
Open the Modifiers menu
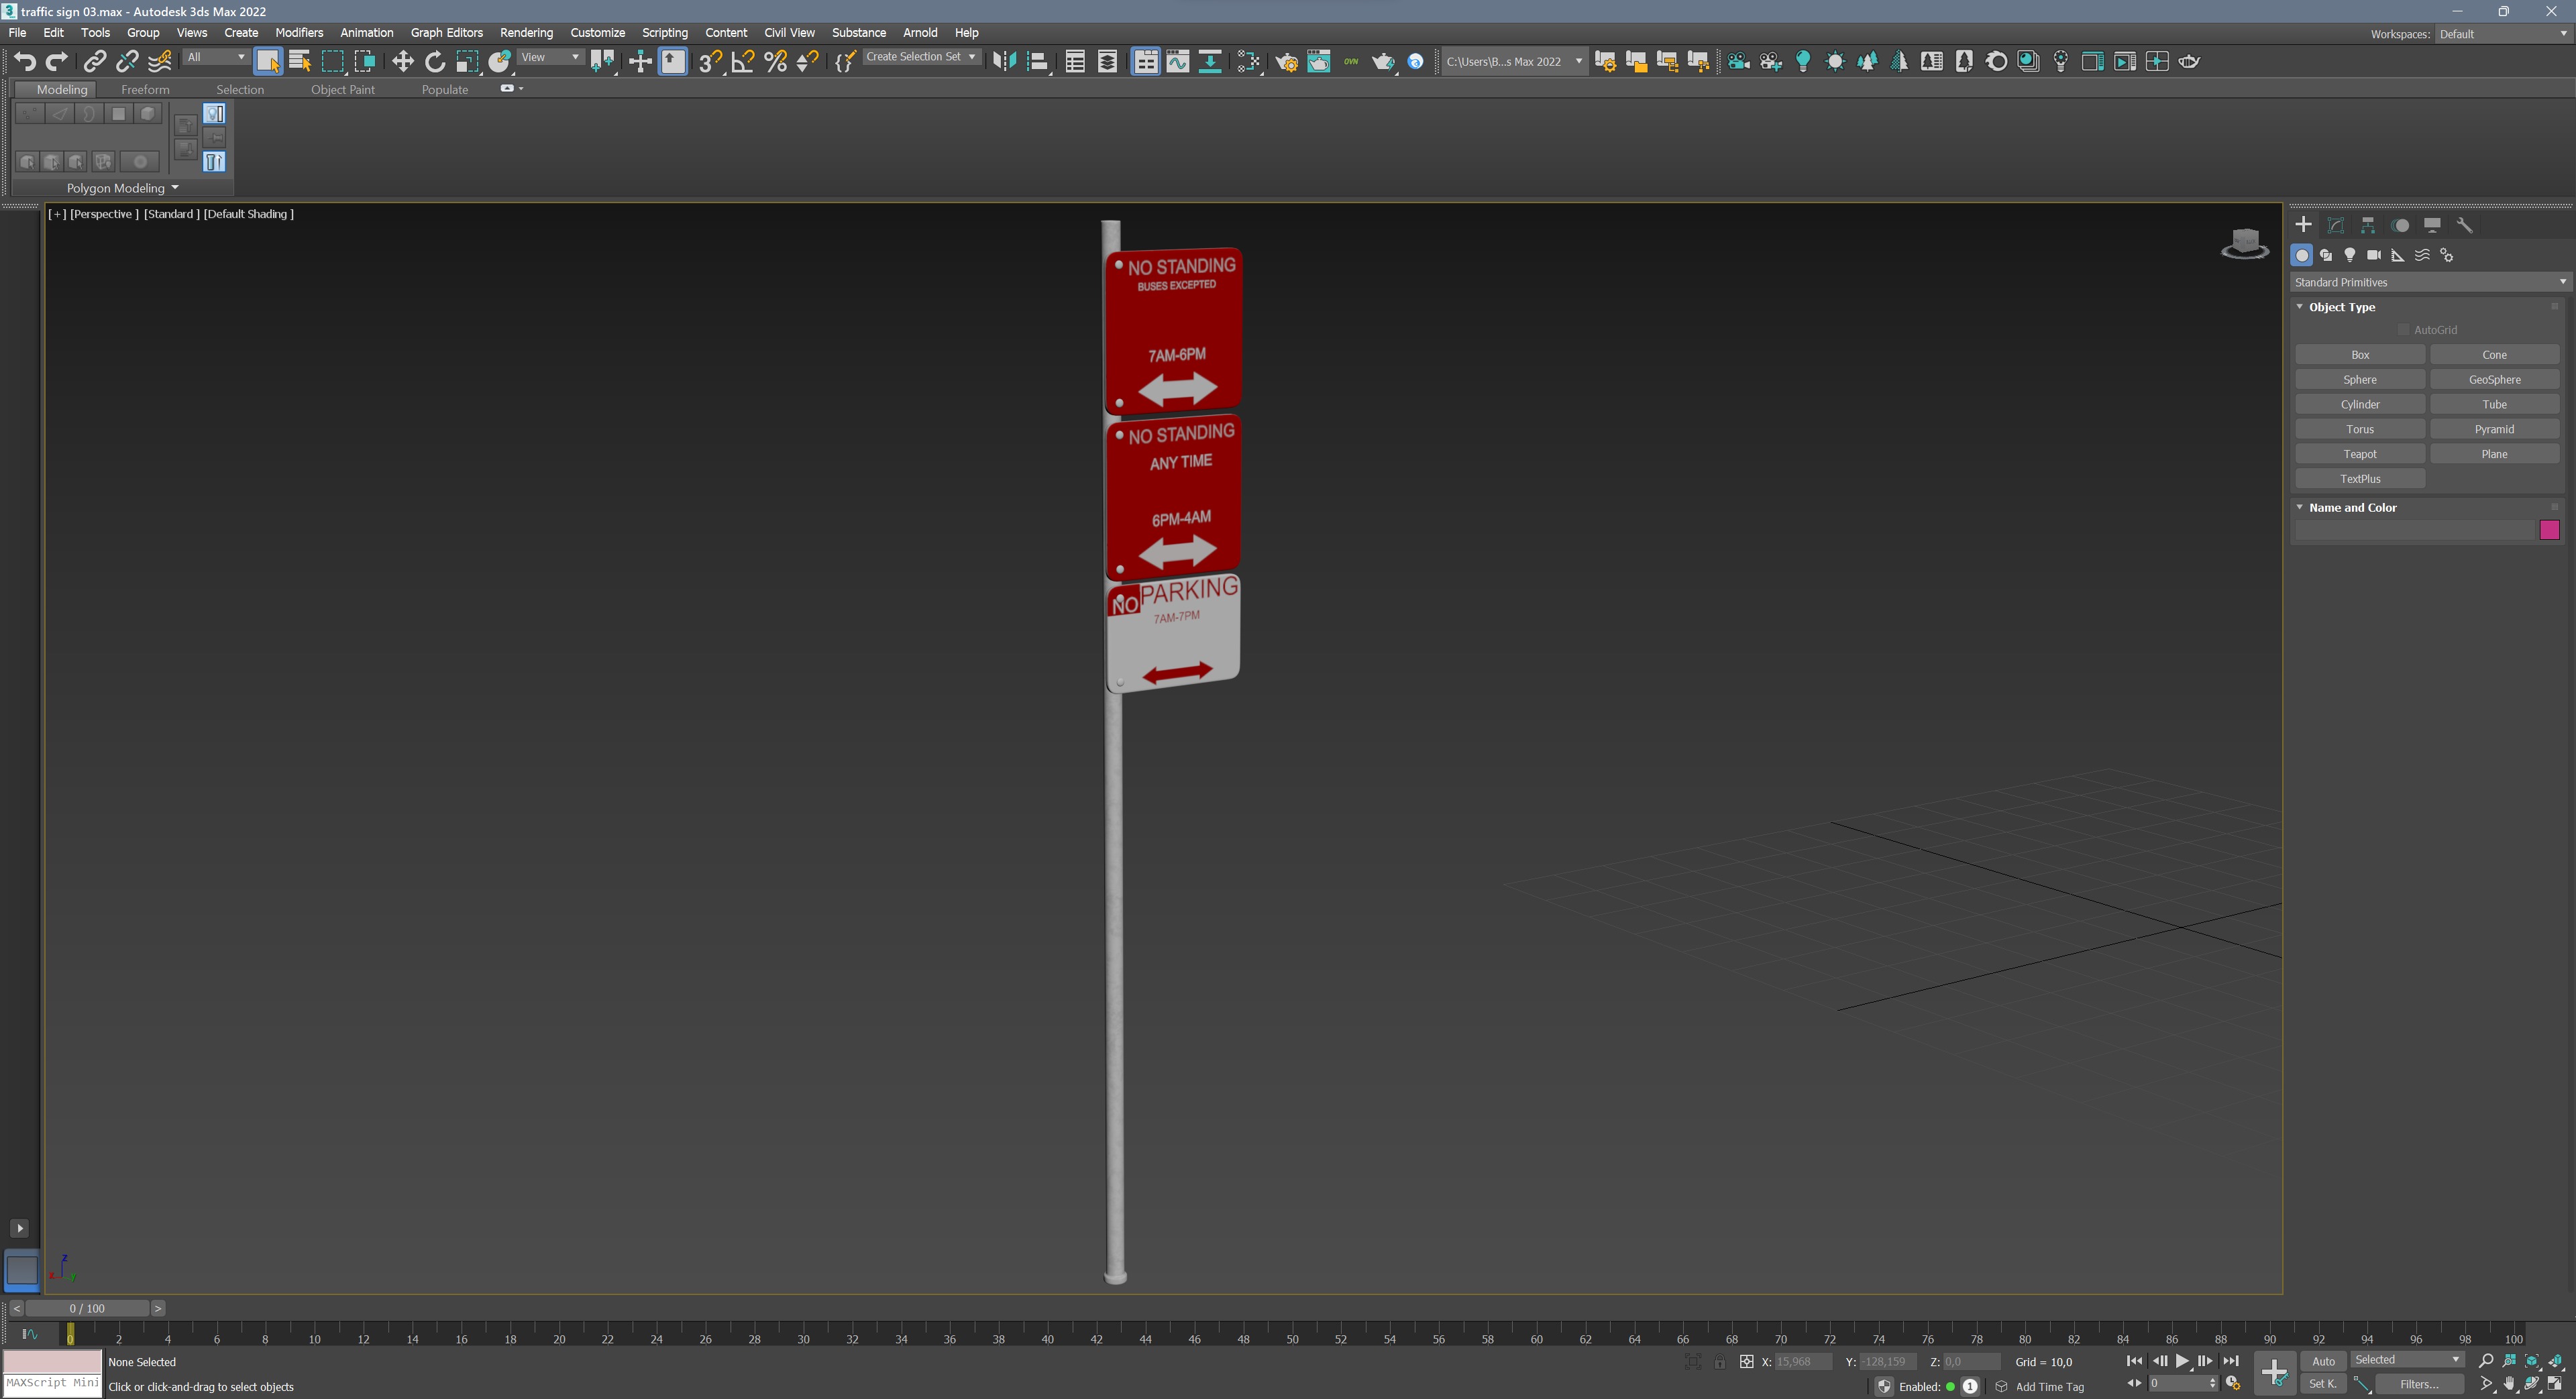[x=299, y=33]
